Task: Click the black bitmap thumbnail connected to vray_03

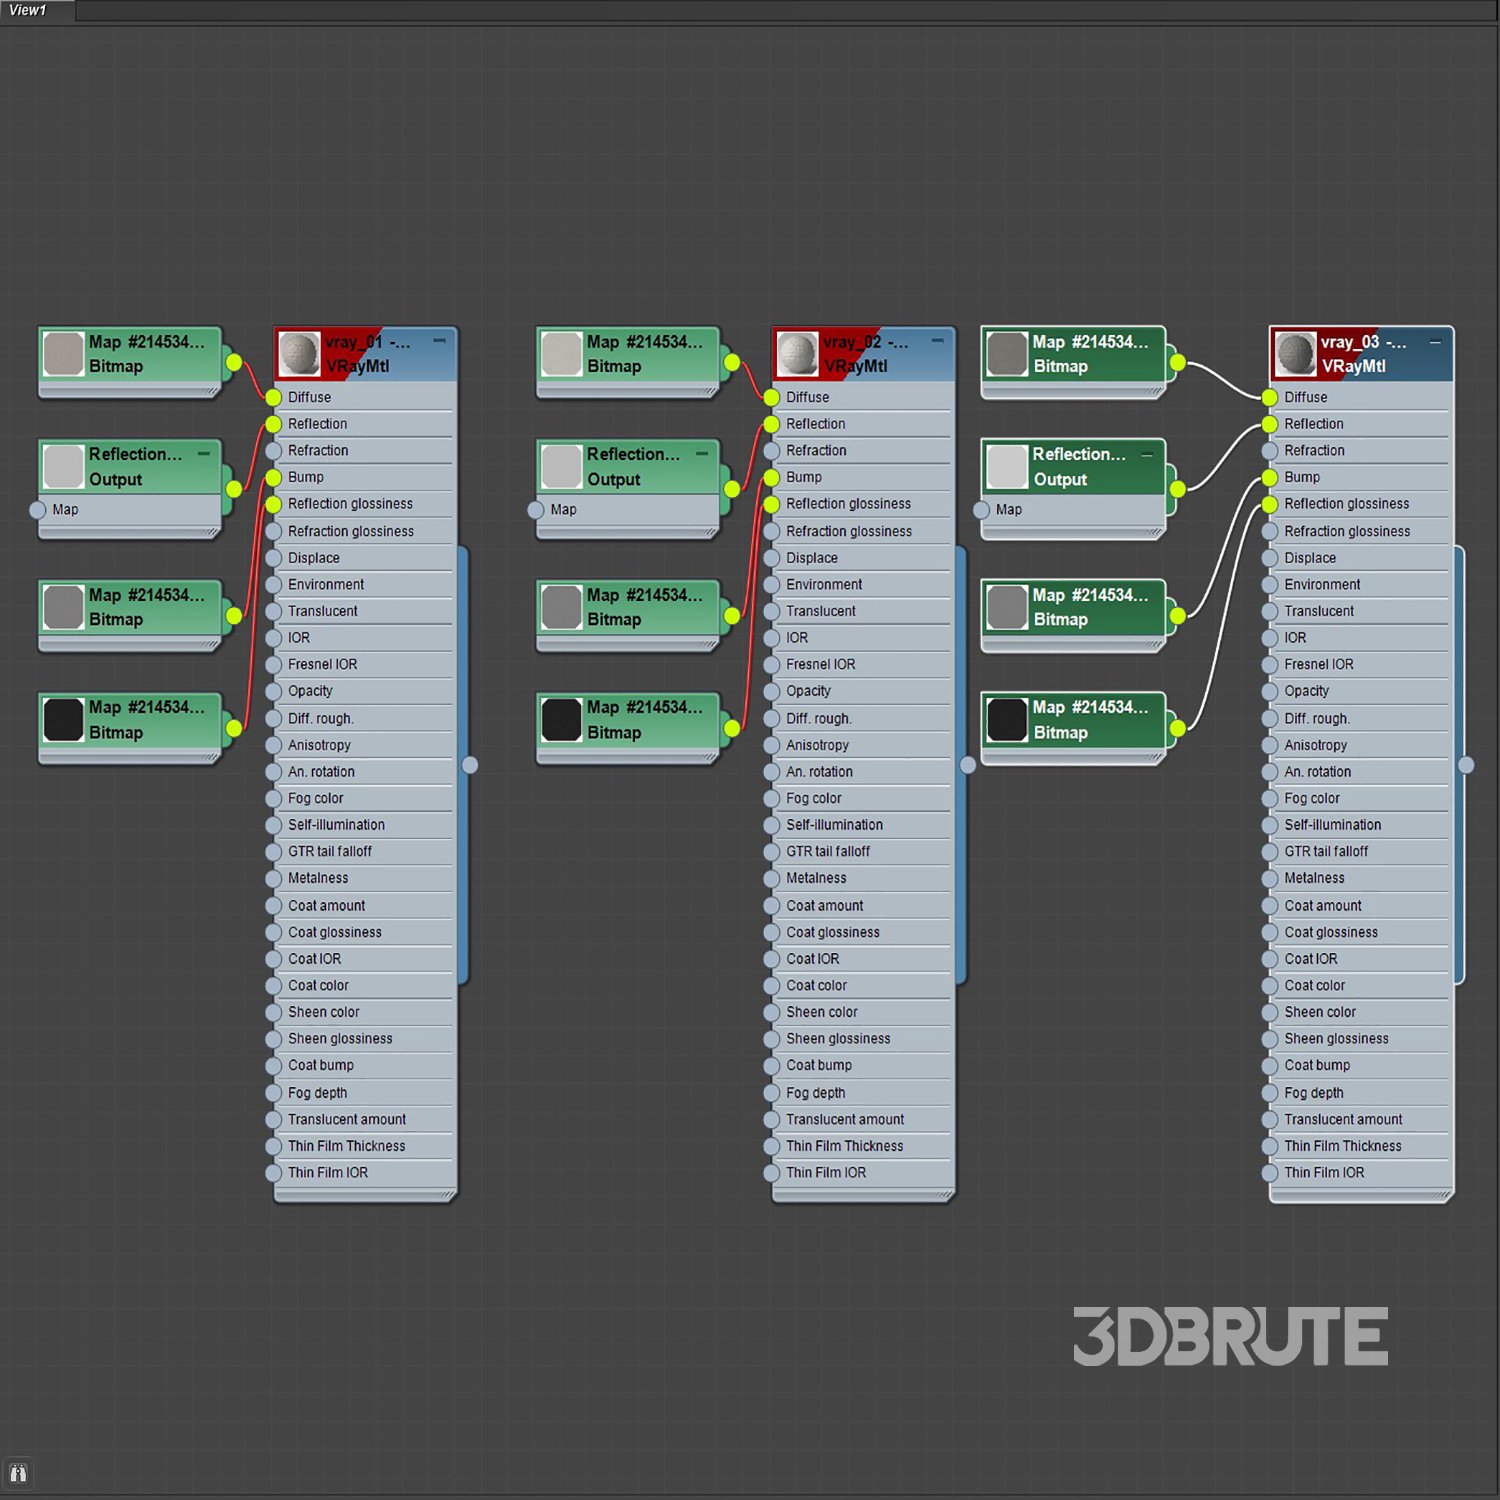Action: point(1007,720)
